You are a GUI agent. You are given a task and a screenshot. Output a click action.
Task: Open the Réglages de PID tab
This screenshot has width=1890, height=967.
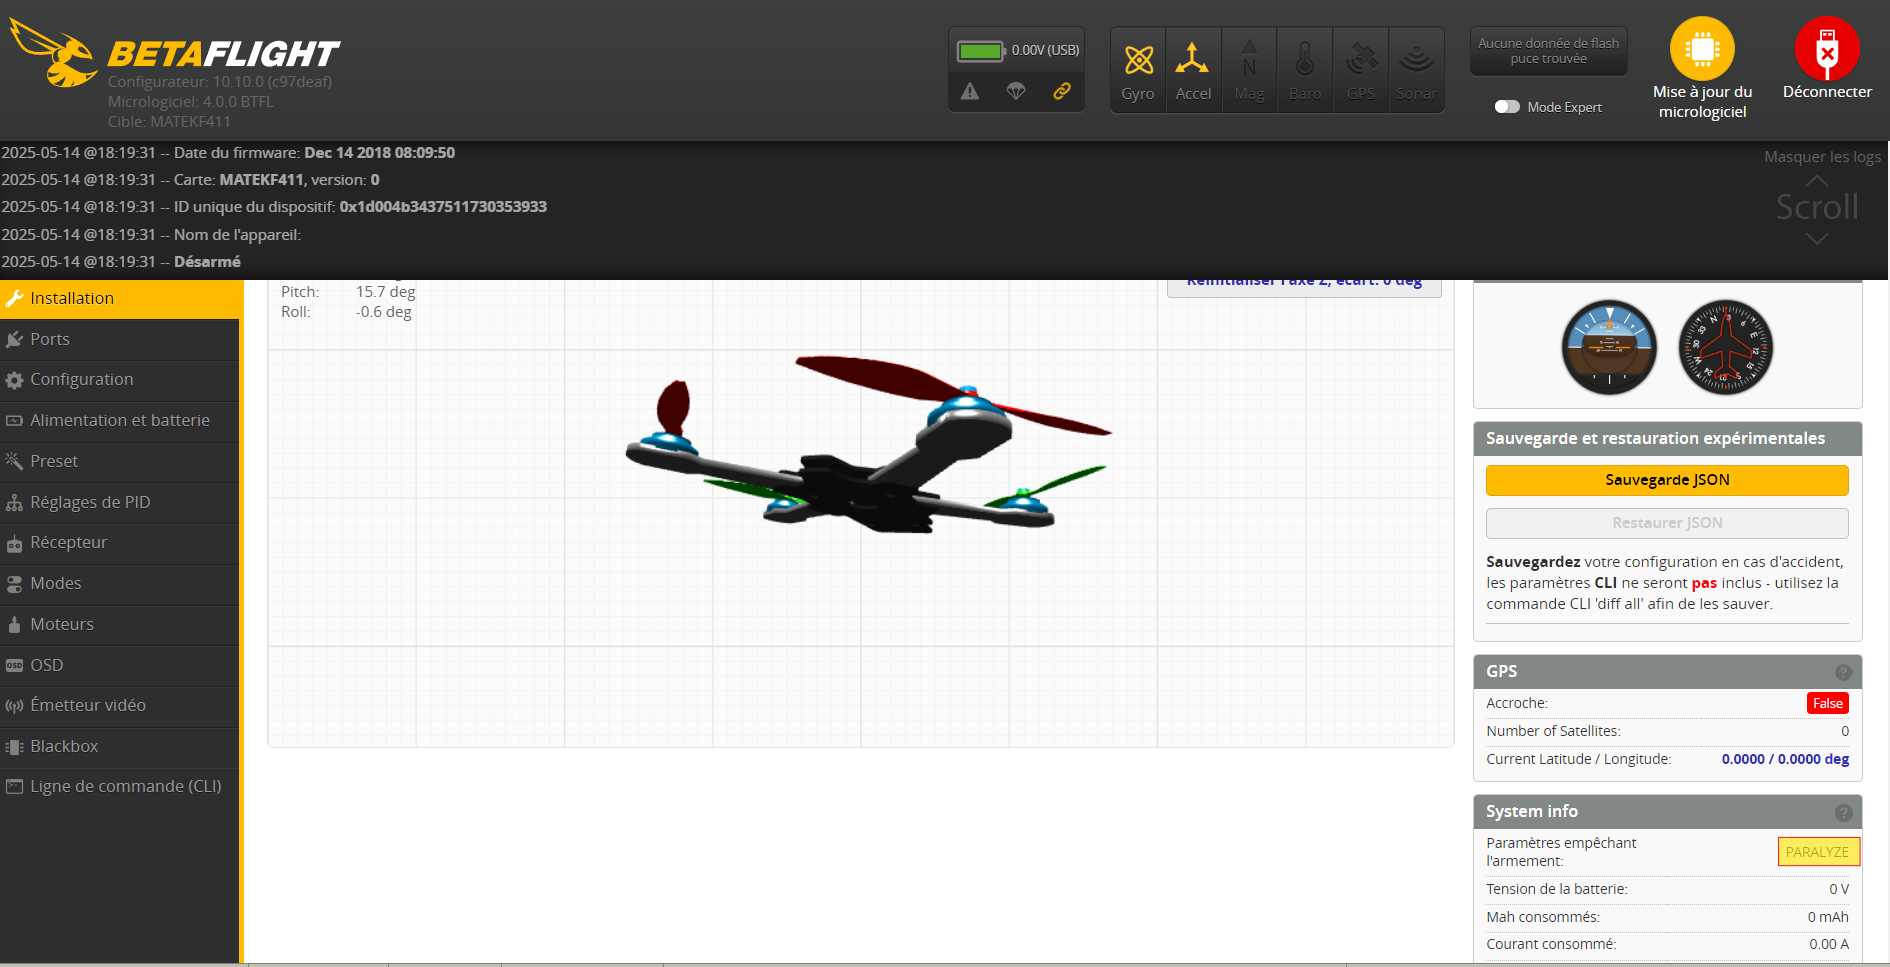click(x=90, y=502)
